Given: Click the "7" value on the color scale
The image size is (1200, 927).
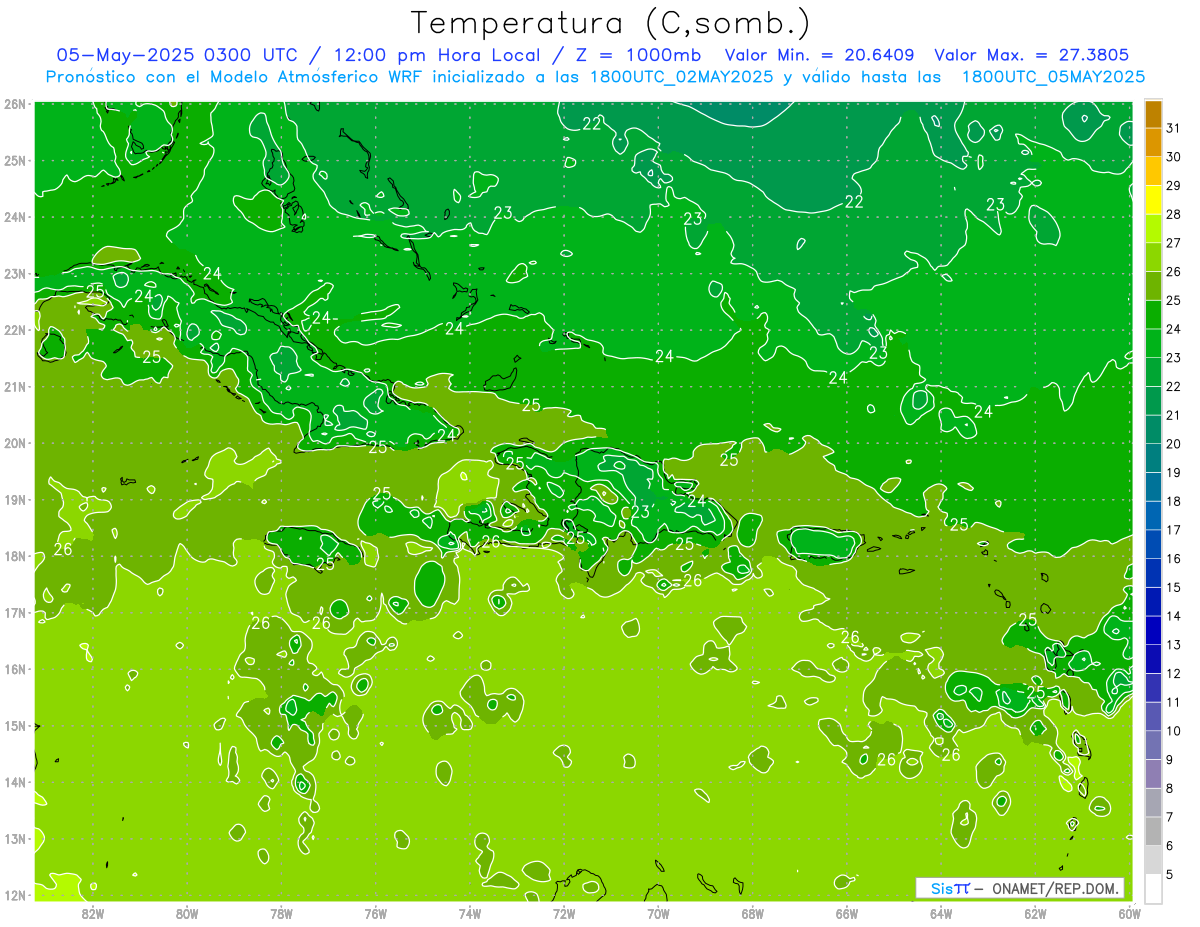Looking at the screenshot, I should tap(1170, 816).
